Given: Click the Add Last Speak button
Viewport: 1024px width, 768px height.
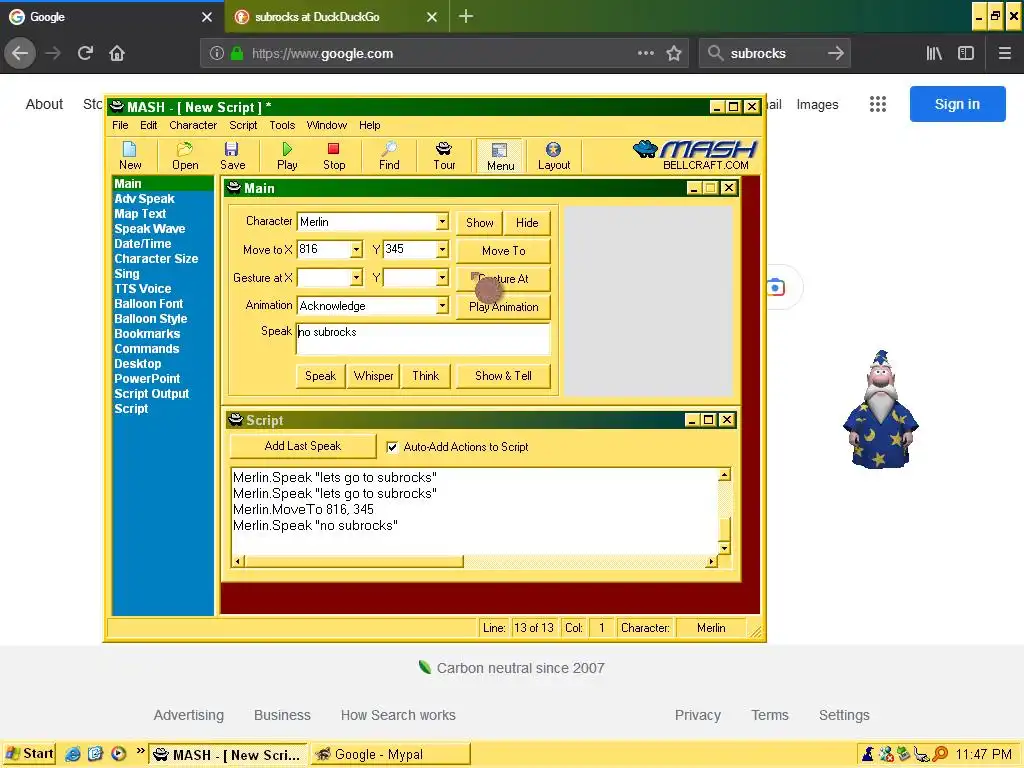Looking at the screenshot, I should pyautogui.click(x=302, y=446).
